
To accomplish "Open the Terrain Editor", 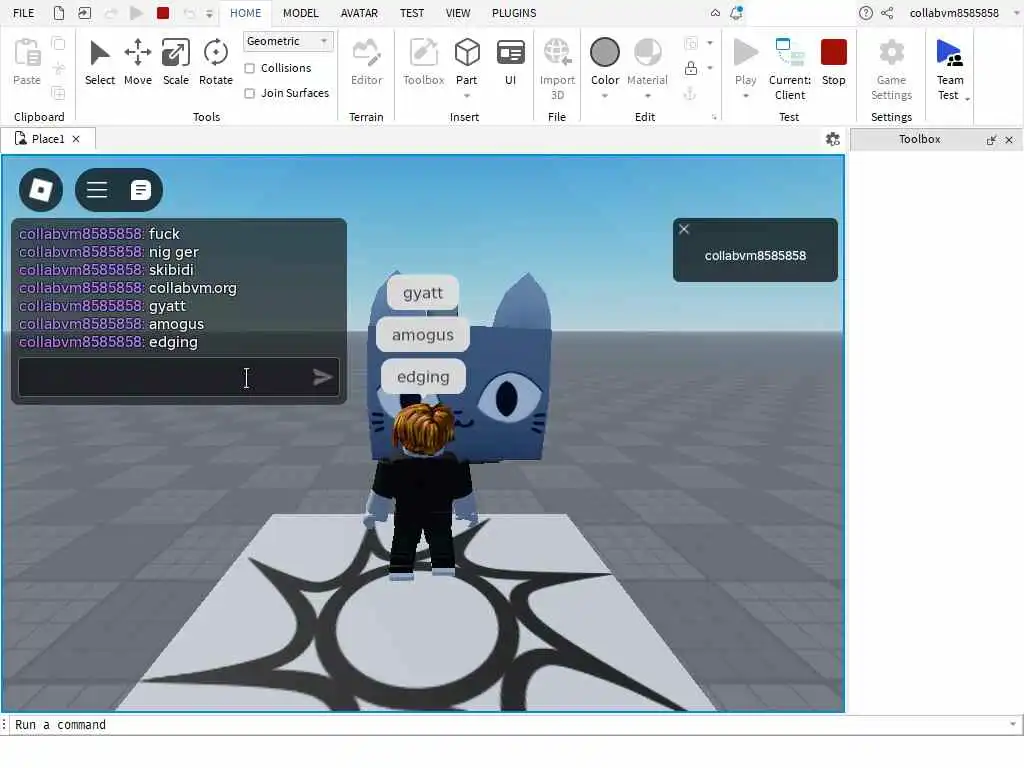I will tap(366, 62).
